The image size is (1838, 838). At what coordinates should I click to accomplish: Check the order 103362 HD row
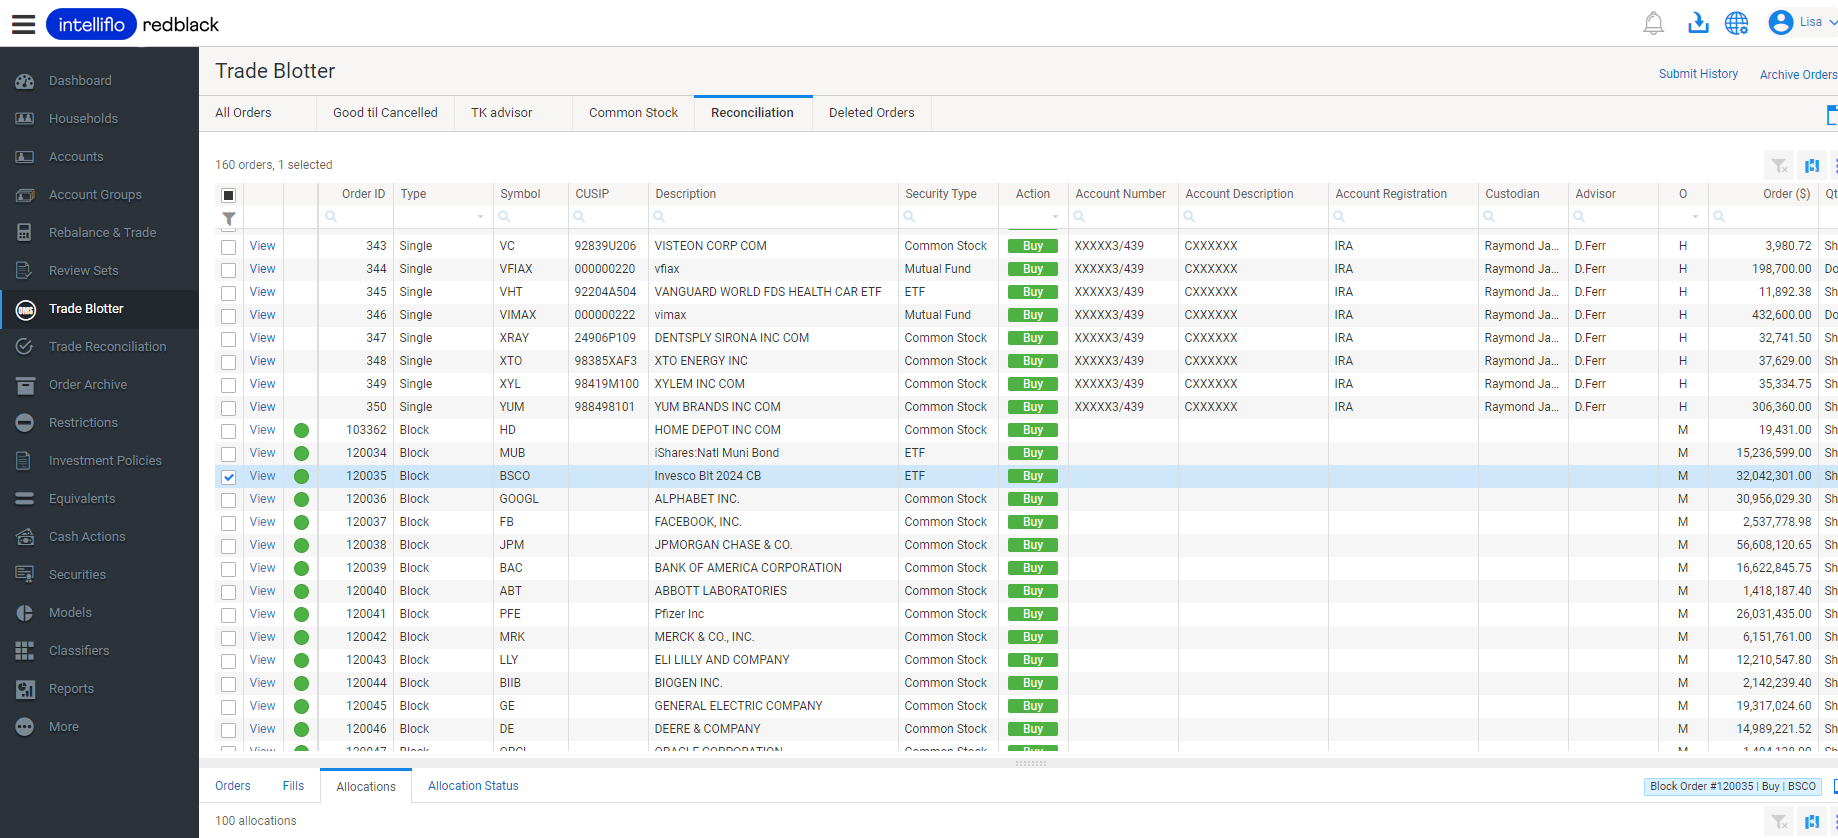(x=229, y=431)
